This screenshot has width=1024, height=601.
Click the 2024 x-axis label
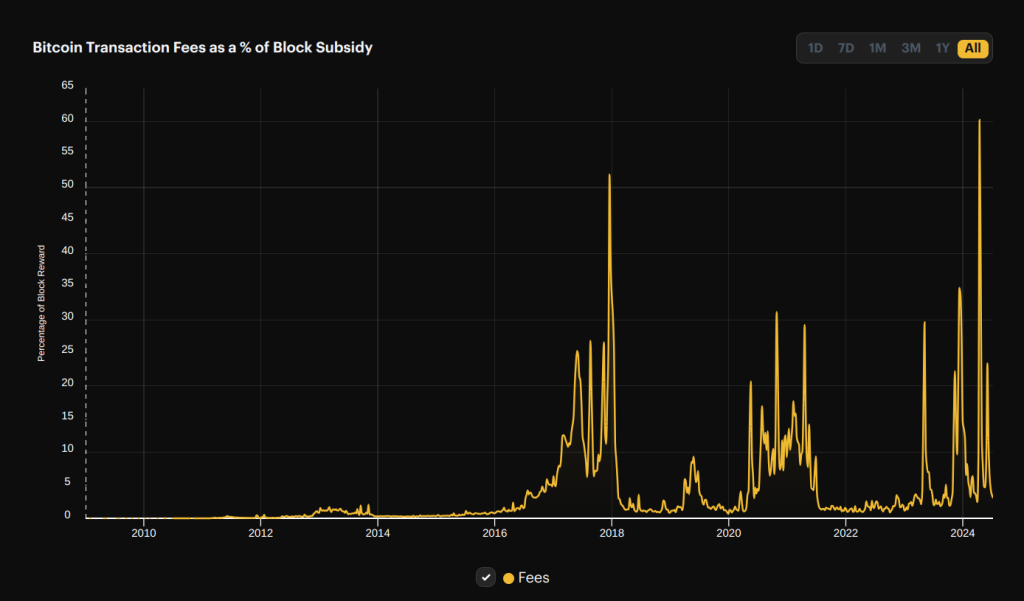963,533
